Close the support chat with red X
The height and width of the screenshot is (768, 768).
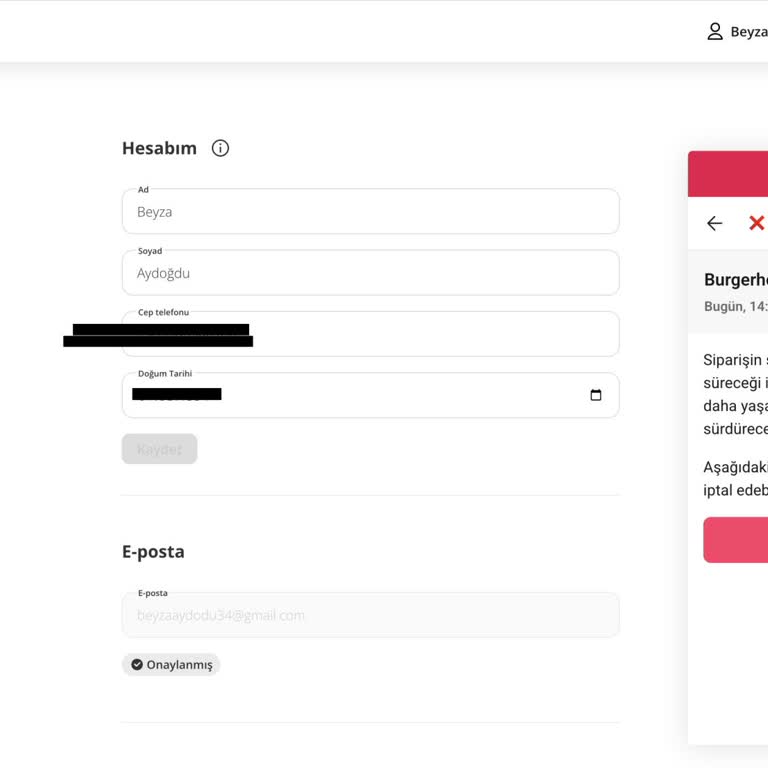pyautogui.click(x=756, y=223)
